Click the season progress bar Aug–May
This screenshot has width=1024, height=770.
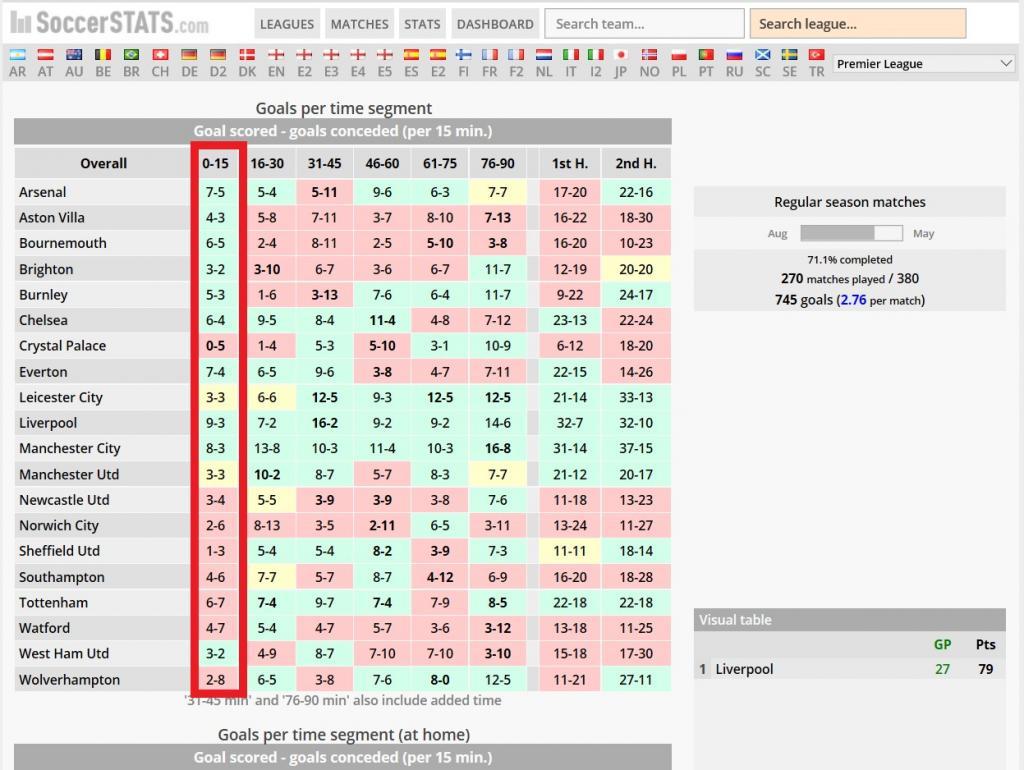pos(850,233)
